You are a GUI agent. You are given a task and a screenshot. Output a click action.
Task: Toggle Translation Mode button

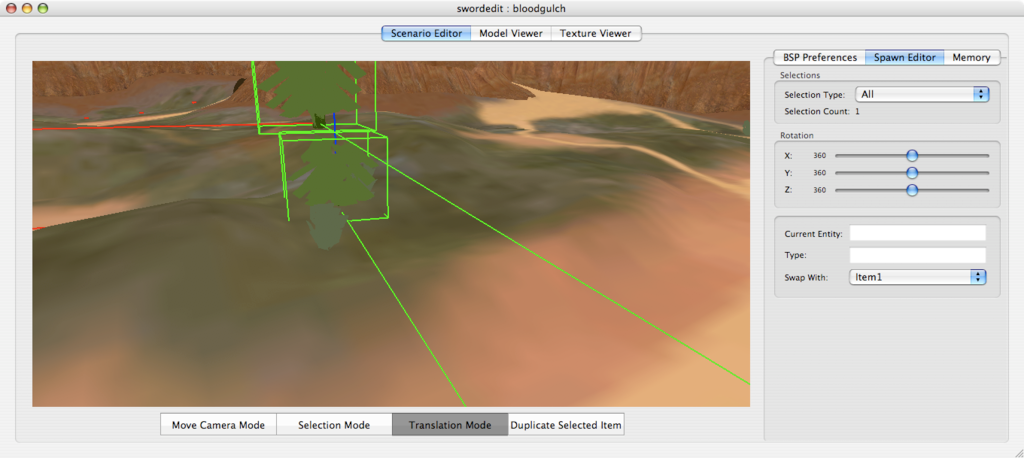pos(450,425)
